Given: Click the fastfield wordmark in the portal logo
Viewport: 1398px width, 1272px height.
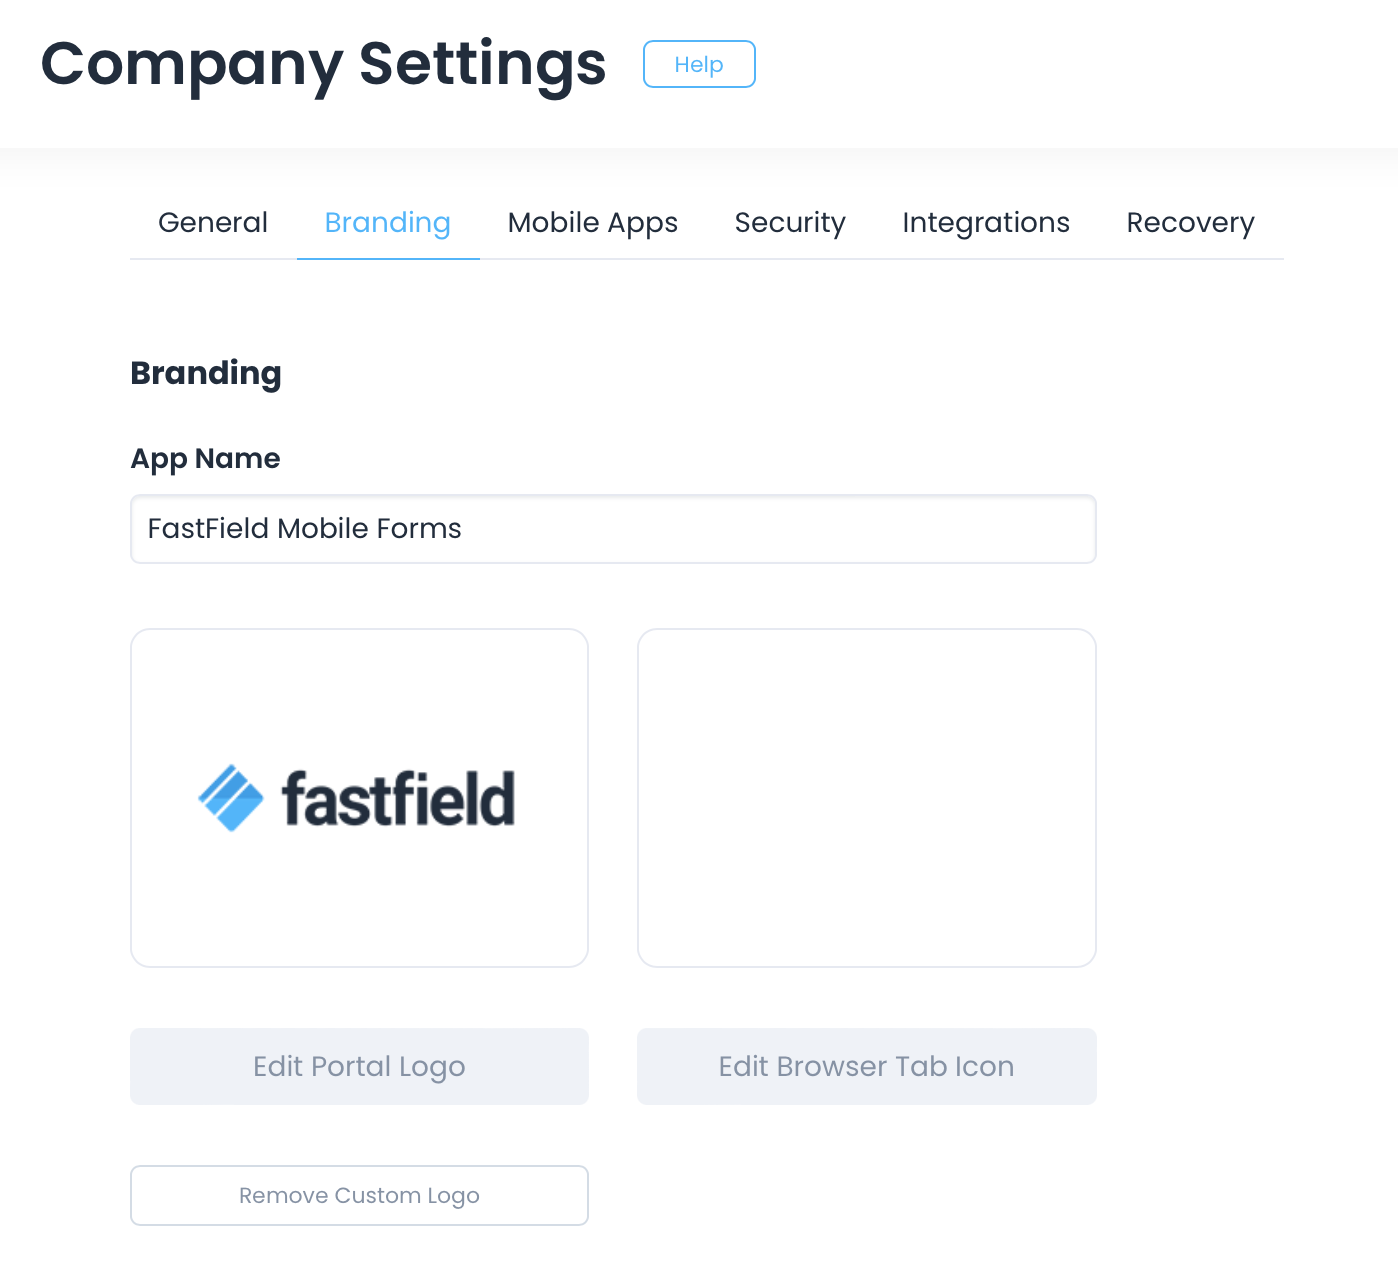Looking at the screenshot, I should [398, 799].
